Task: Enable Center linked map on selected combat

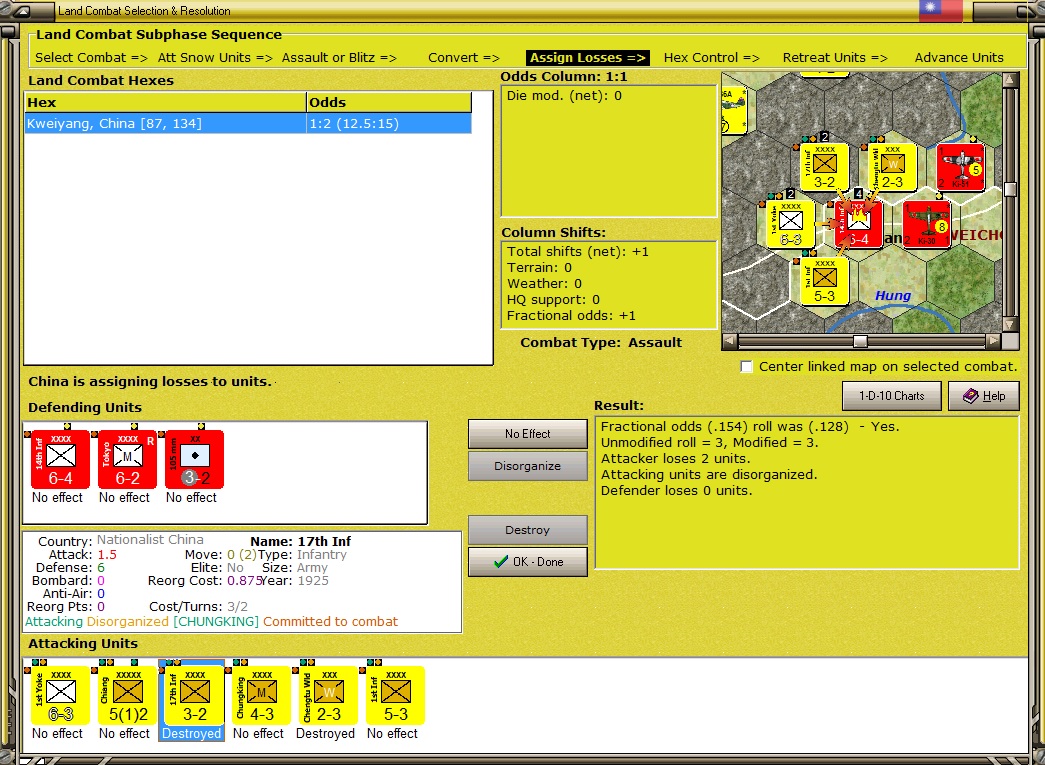Action: (747, 367)
